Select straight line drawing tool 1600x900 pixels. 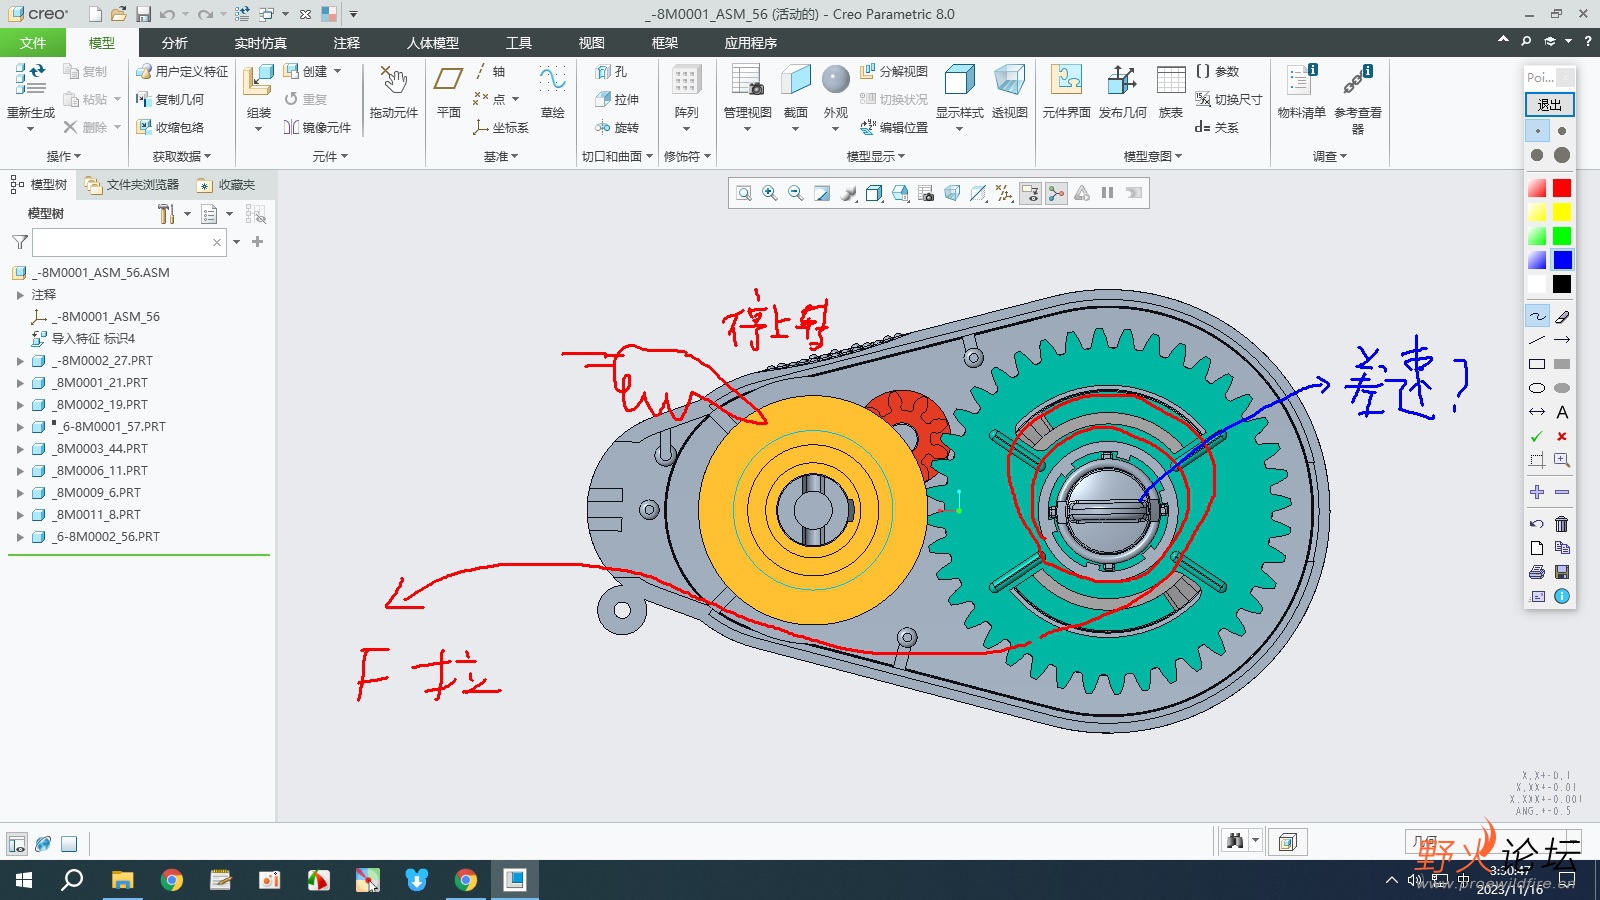click(1537, 340)
